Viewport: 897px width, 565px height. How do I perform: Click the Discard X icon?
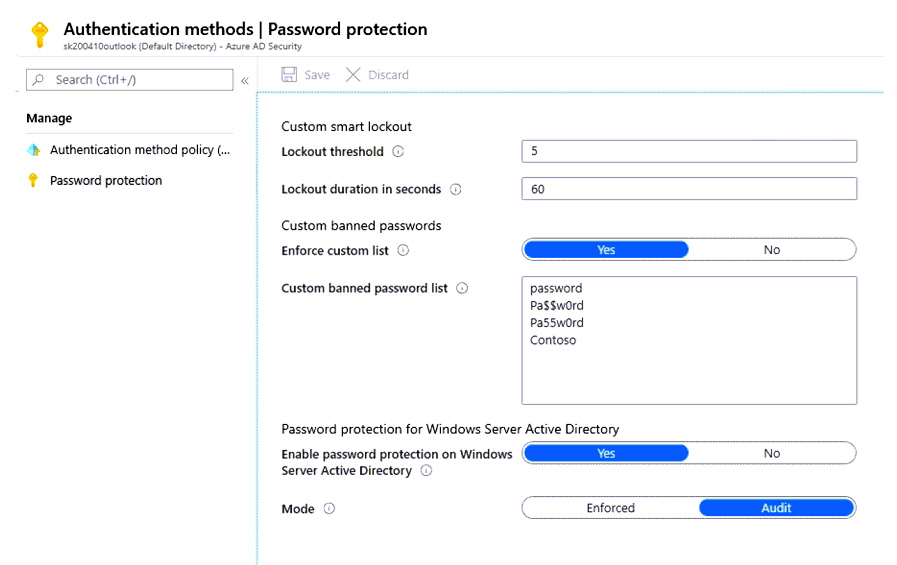tap(352, 75)
